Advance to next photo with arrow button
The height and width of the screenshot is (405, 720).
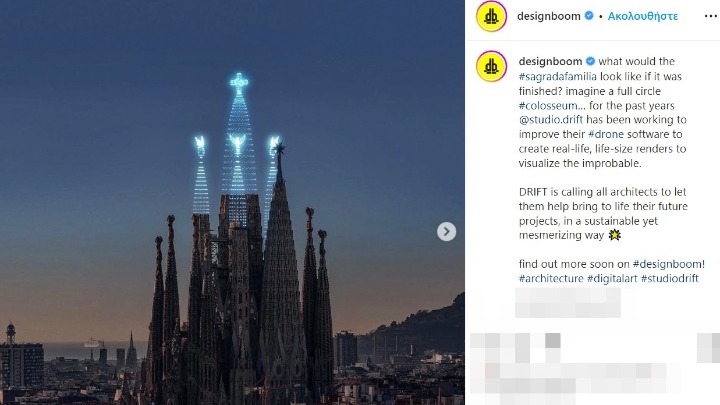coord(446,231)
